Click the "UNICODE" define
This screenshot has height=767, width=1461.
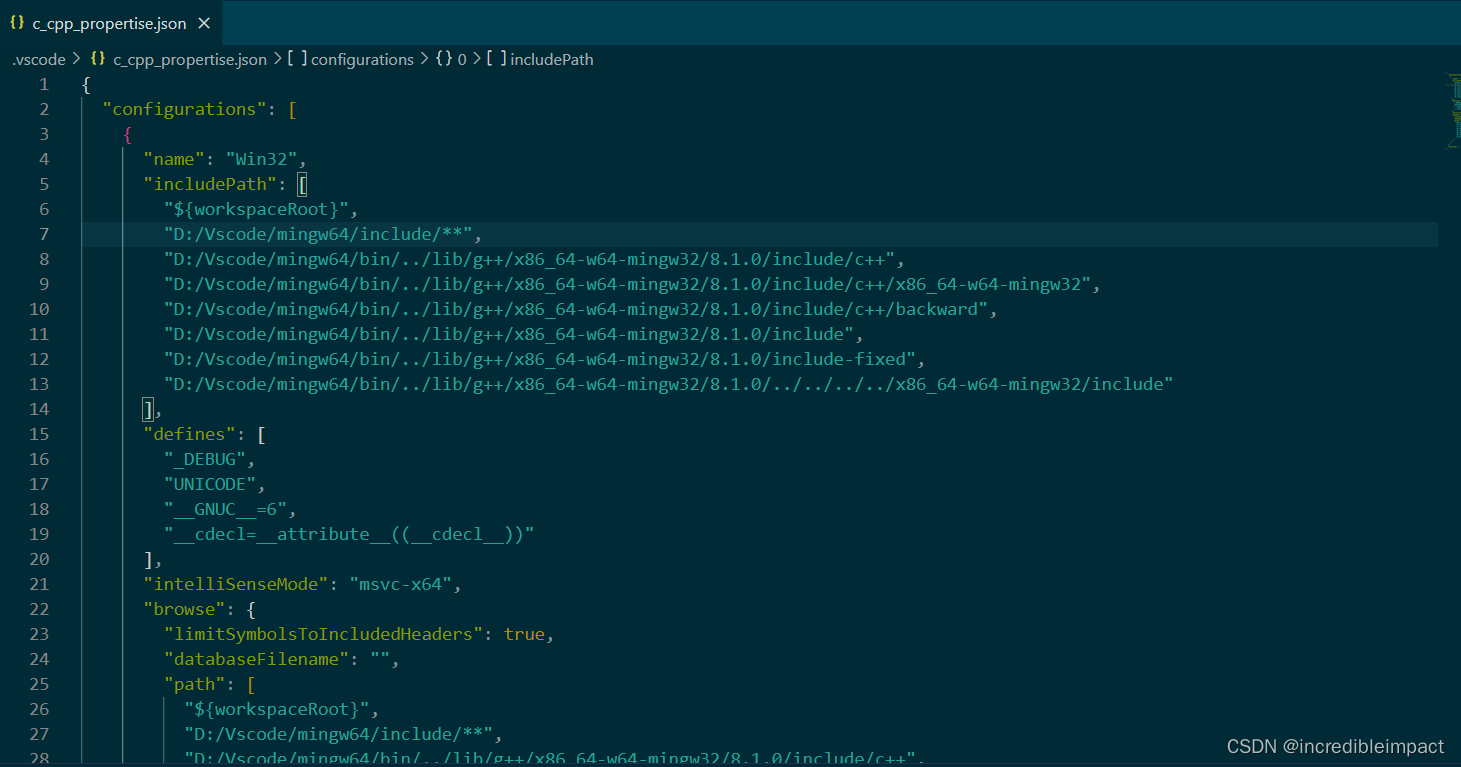click(209, 484)
